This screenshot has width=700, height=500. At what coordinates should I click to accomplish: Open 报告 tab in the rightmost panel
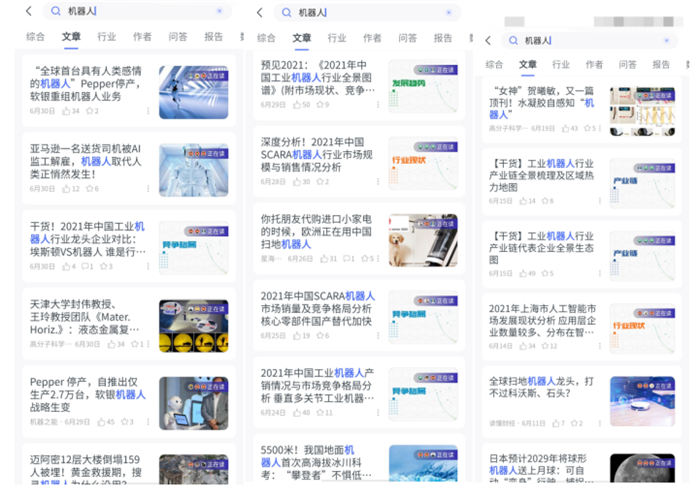pos(661,64)
